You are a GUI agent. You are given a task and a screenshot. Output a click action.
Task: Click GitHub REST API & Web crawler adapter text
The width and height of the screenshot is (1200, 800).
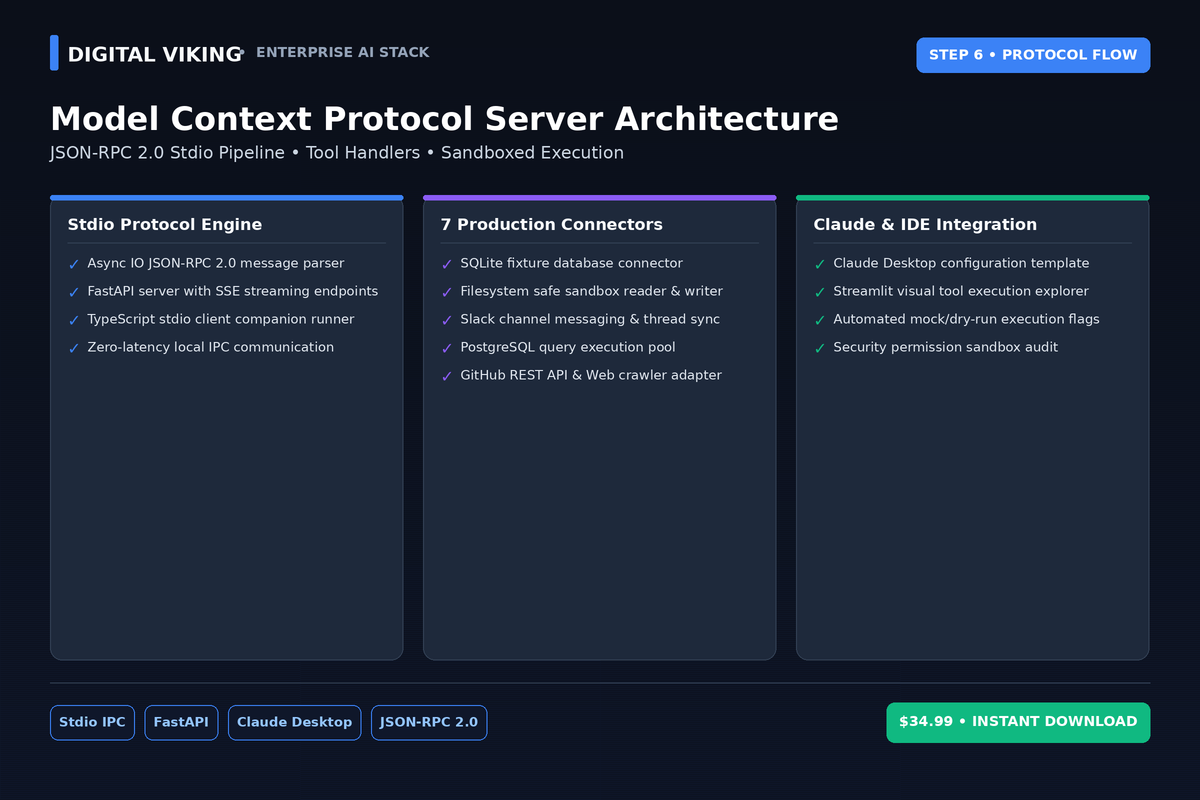point(591,375)
